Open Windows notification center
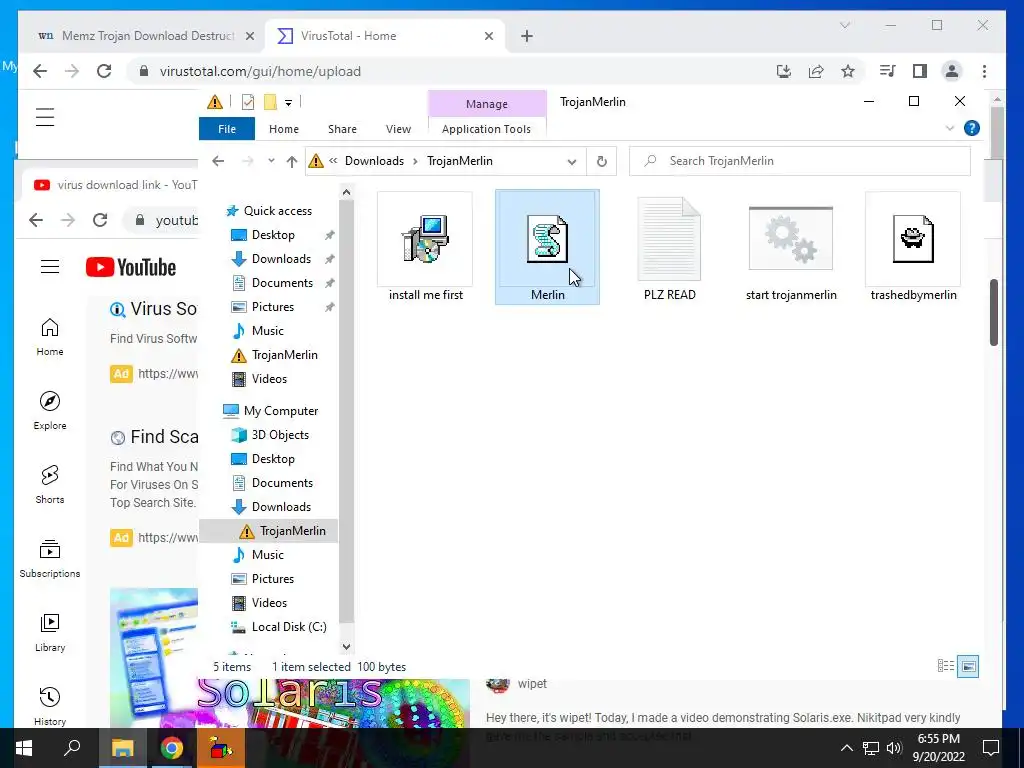The height and width of the screenshot is (768, 1024). [991, 748]
